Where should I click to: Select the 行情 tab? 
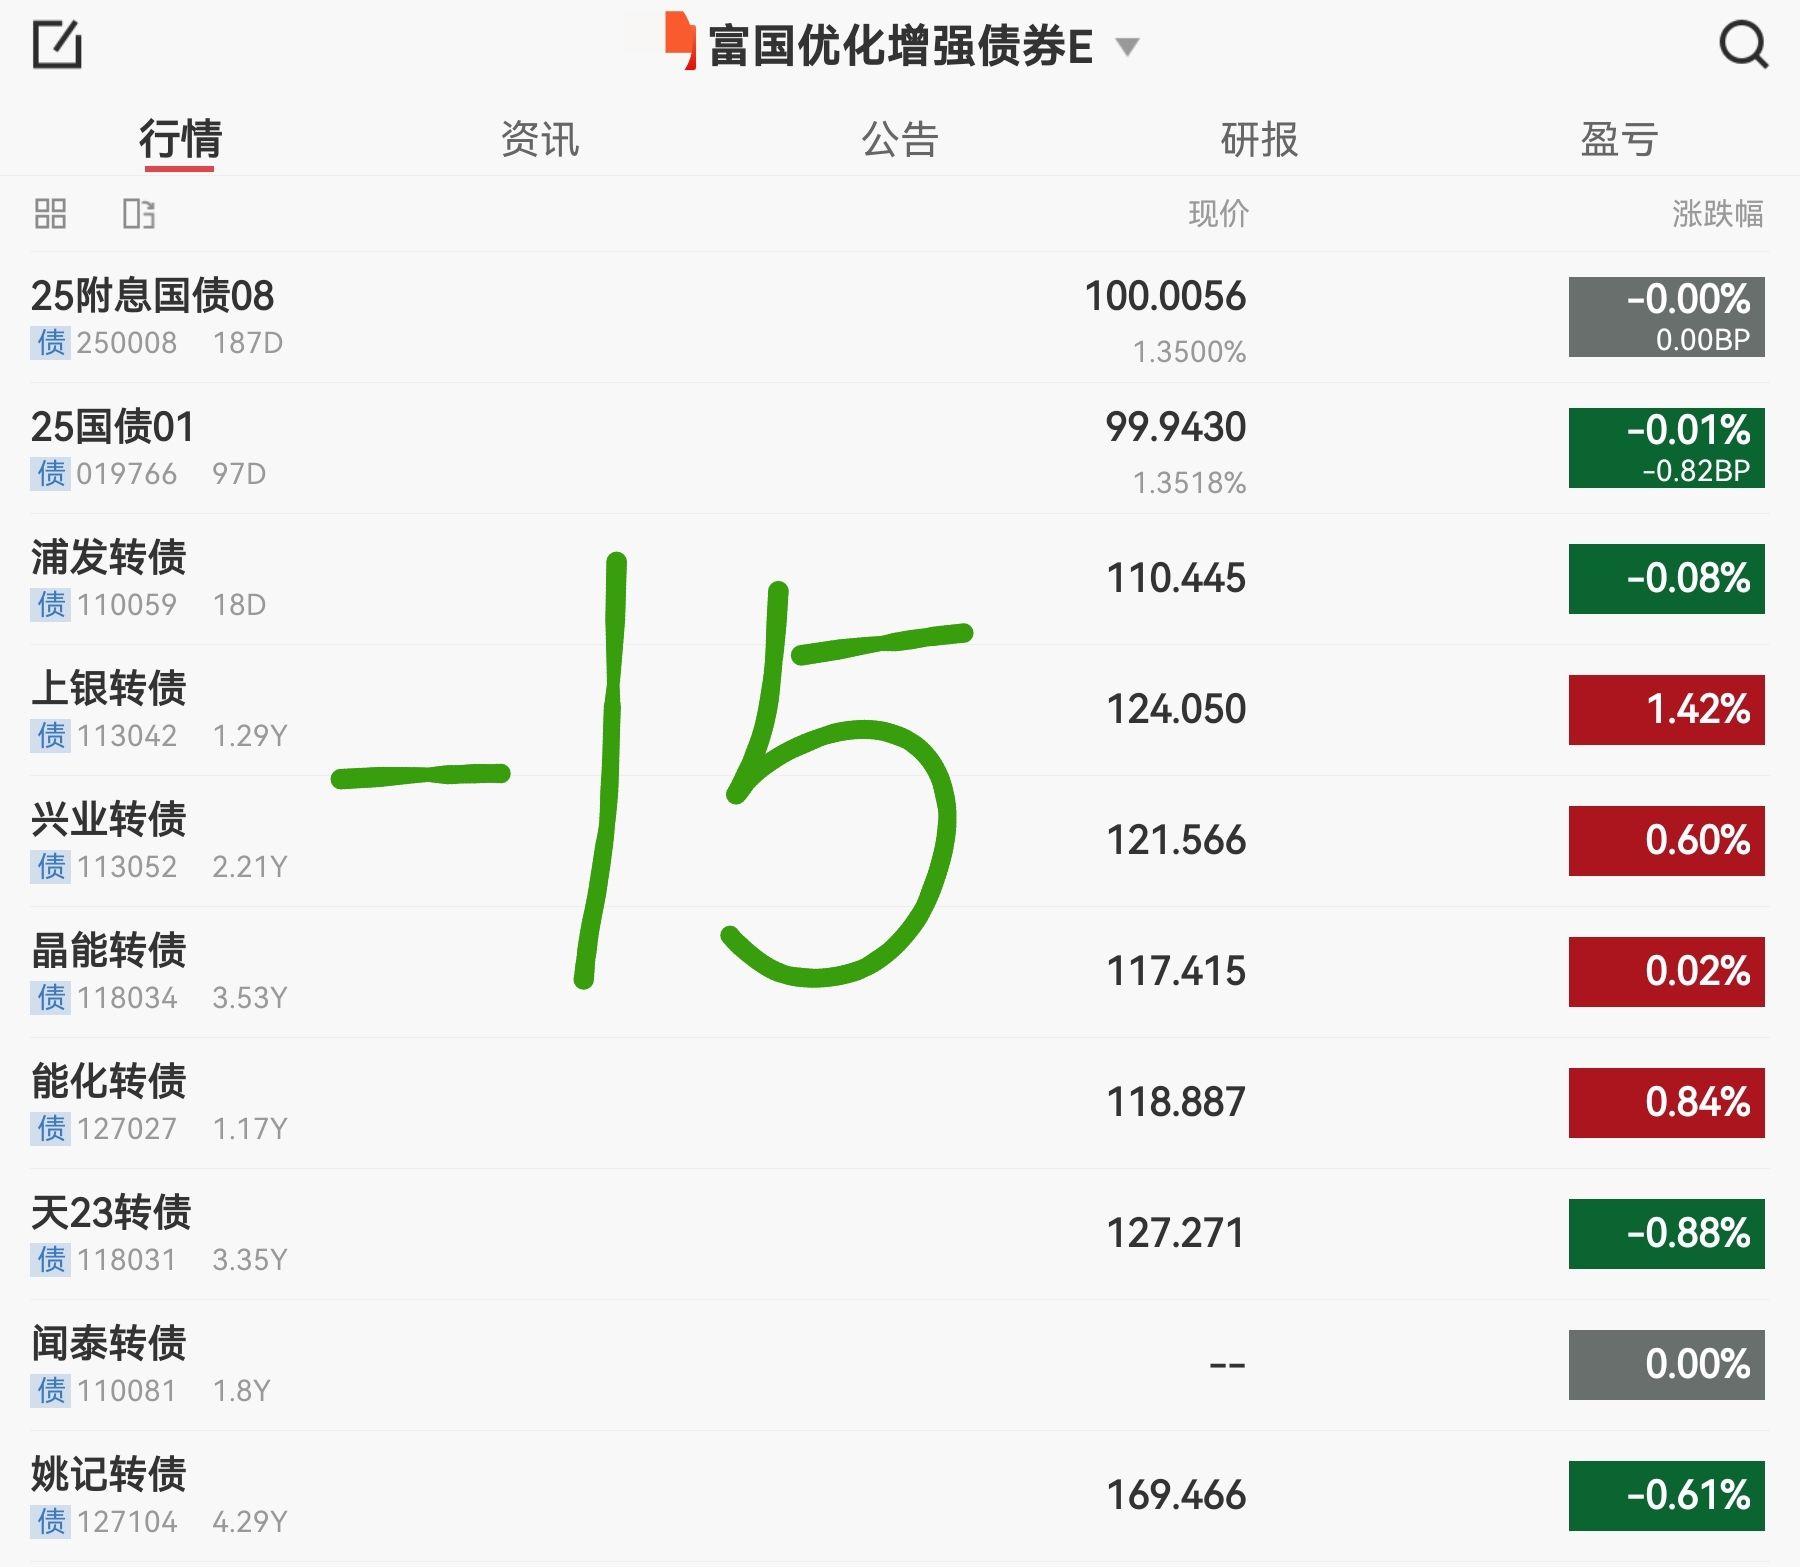[180, 139]
